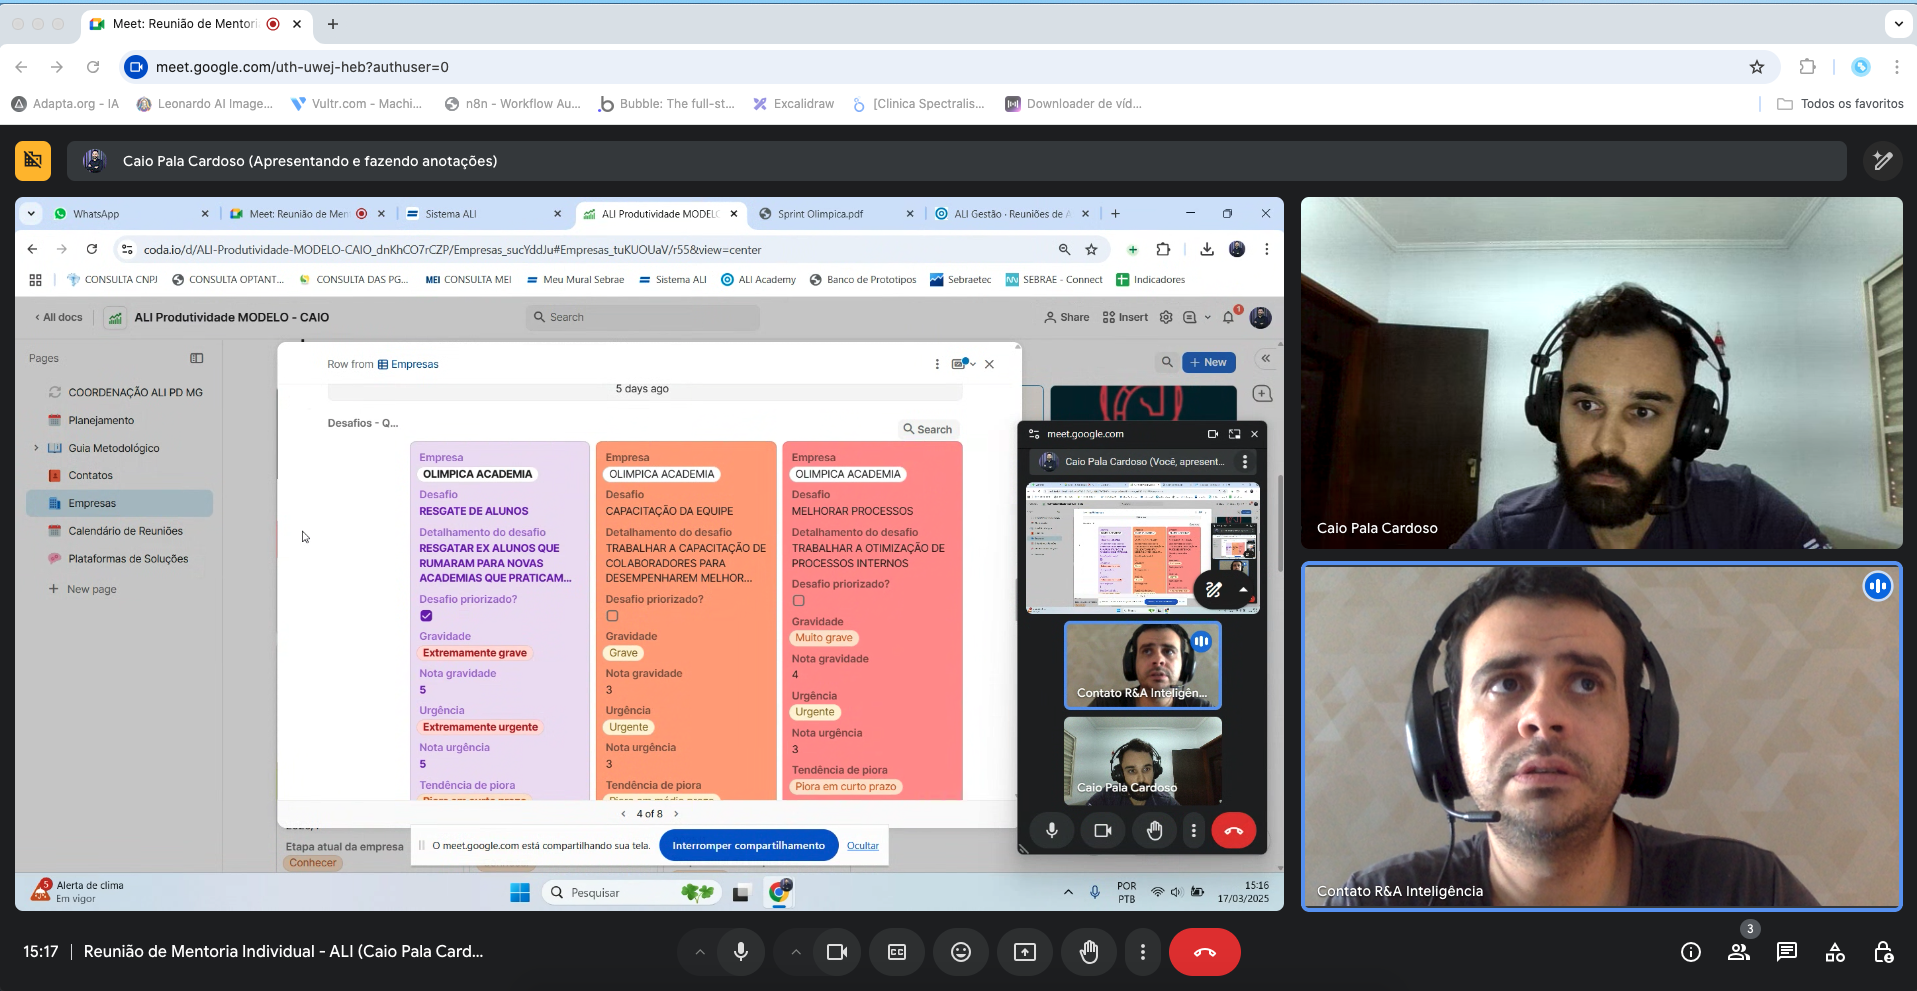The image size is (1917, 991).
Task: Check Desafio priorizado for MELHORAR PROCESSOS
Action: click(798, 601)
